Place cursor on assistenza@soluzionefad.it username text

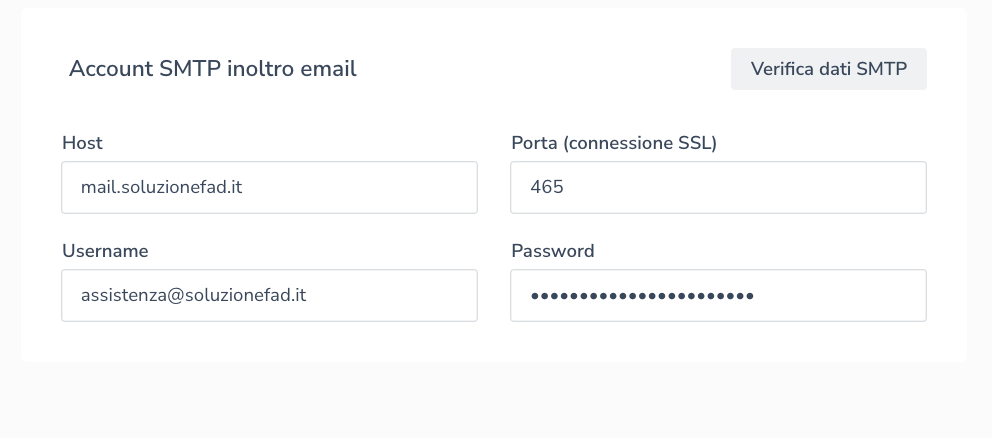pyautogui.click(x=193, y=295)
